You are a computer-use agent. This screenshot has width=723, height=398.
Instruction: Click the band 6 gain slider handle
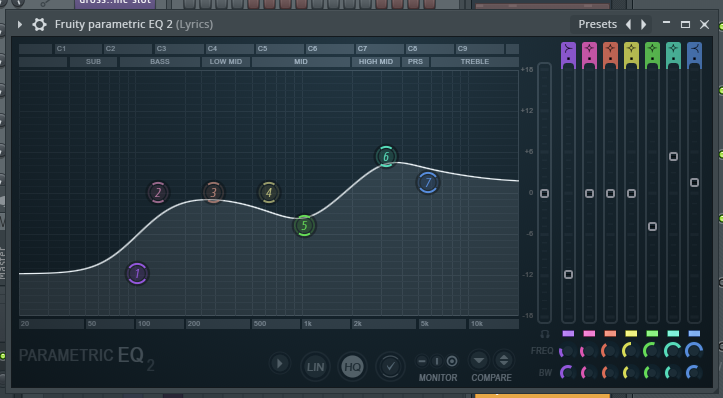click(x=673, y=157)
